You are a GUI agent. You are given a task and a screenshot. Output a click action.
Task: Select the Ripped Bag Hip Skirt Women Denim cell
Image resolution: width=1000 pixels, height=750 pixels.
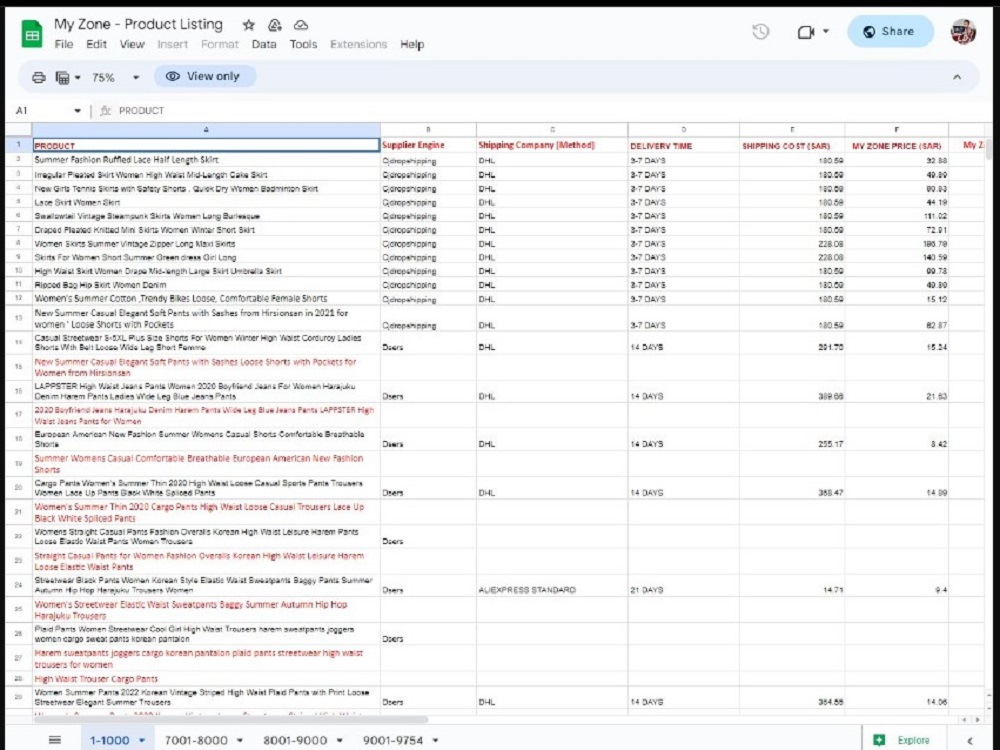[x=206, y=284]
